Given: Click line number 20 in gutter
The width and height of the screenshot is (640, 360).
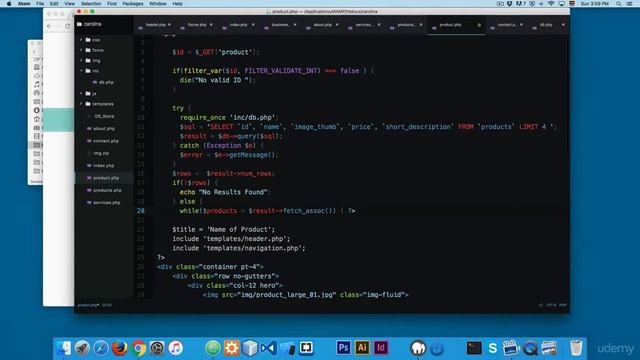Looking at the screenshot, I should [x=141, y=211].
